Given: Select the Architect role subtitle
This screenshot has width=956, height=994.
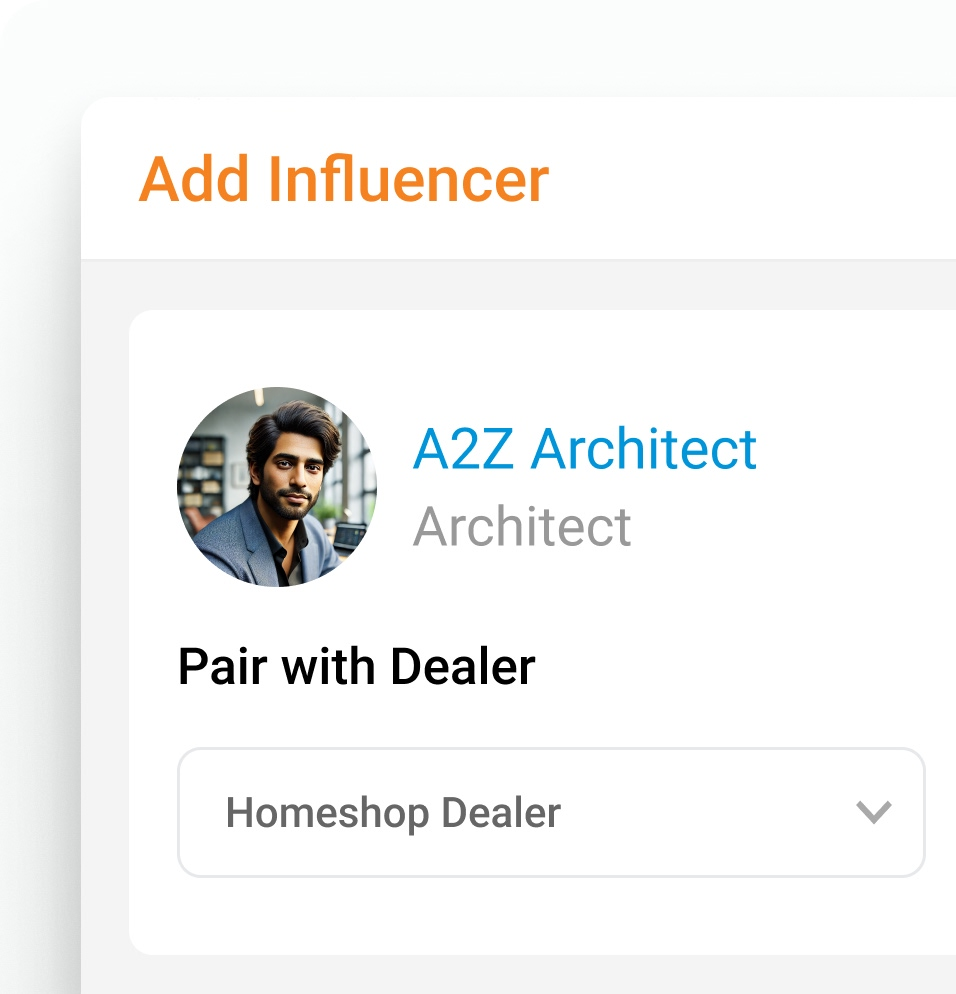Looking at the screenshot, I should click(x=522, y=526).
